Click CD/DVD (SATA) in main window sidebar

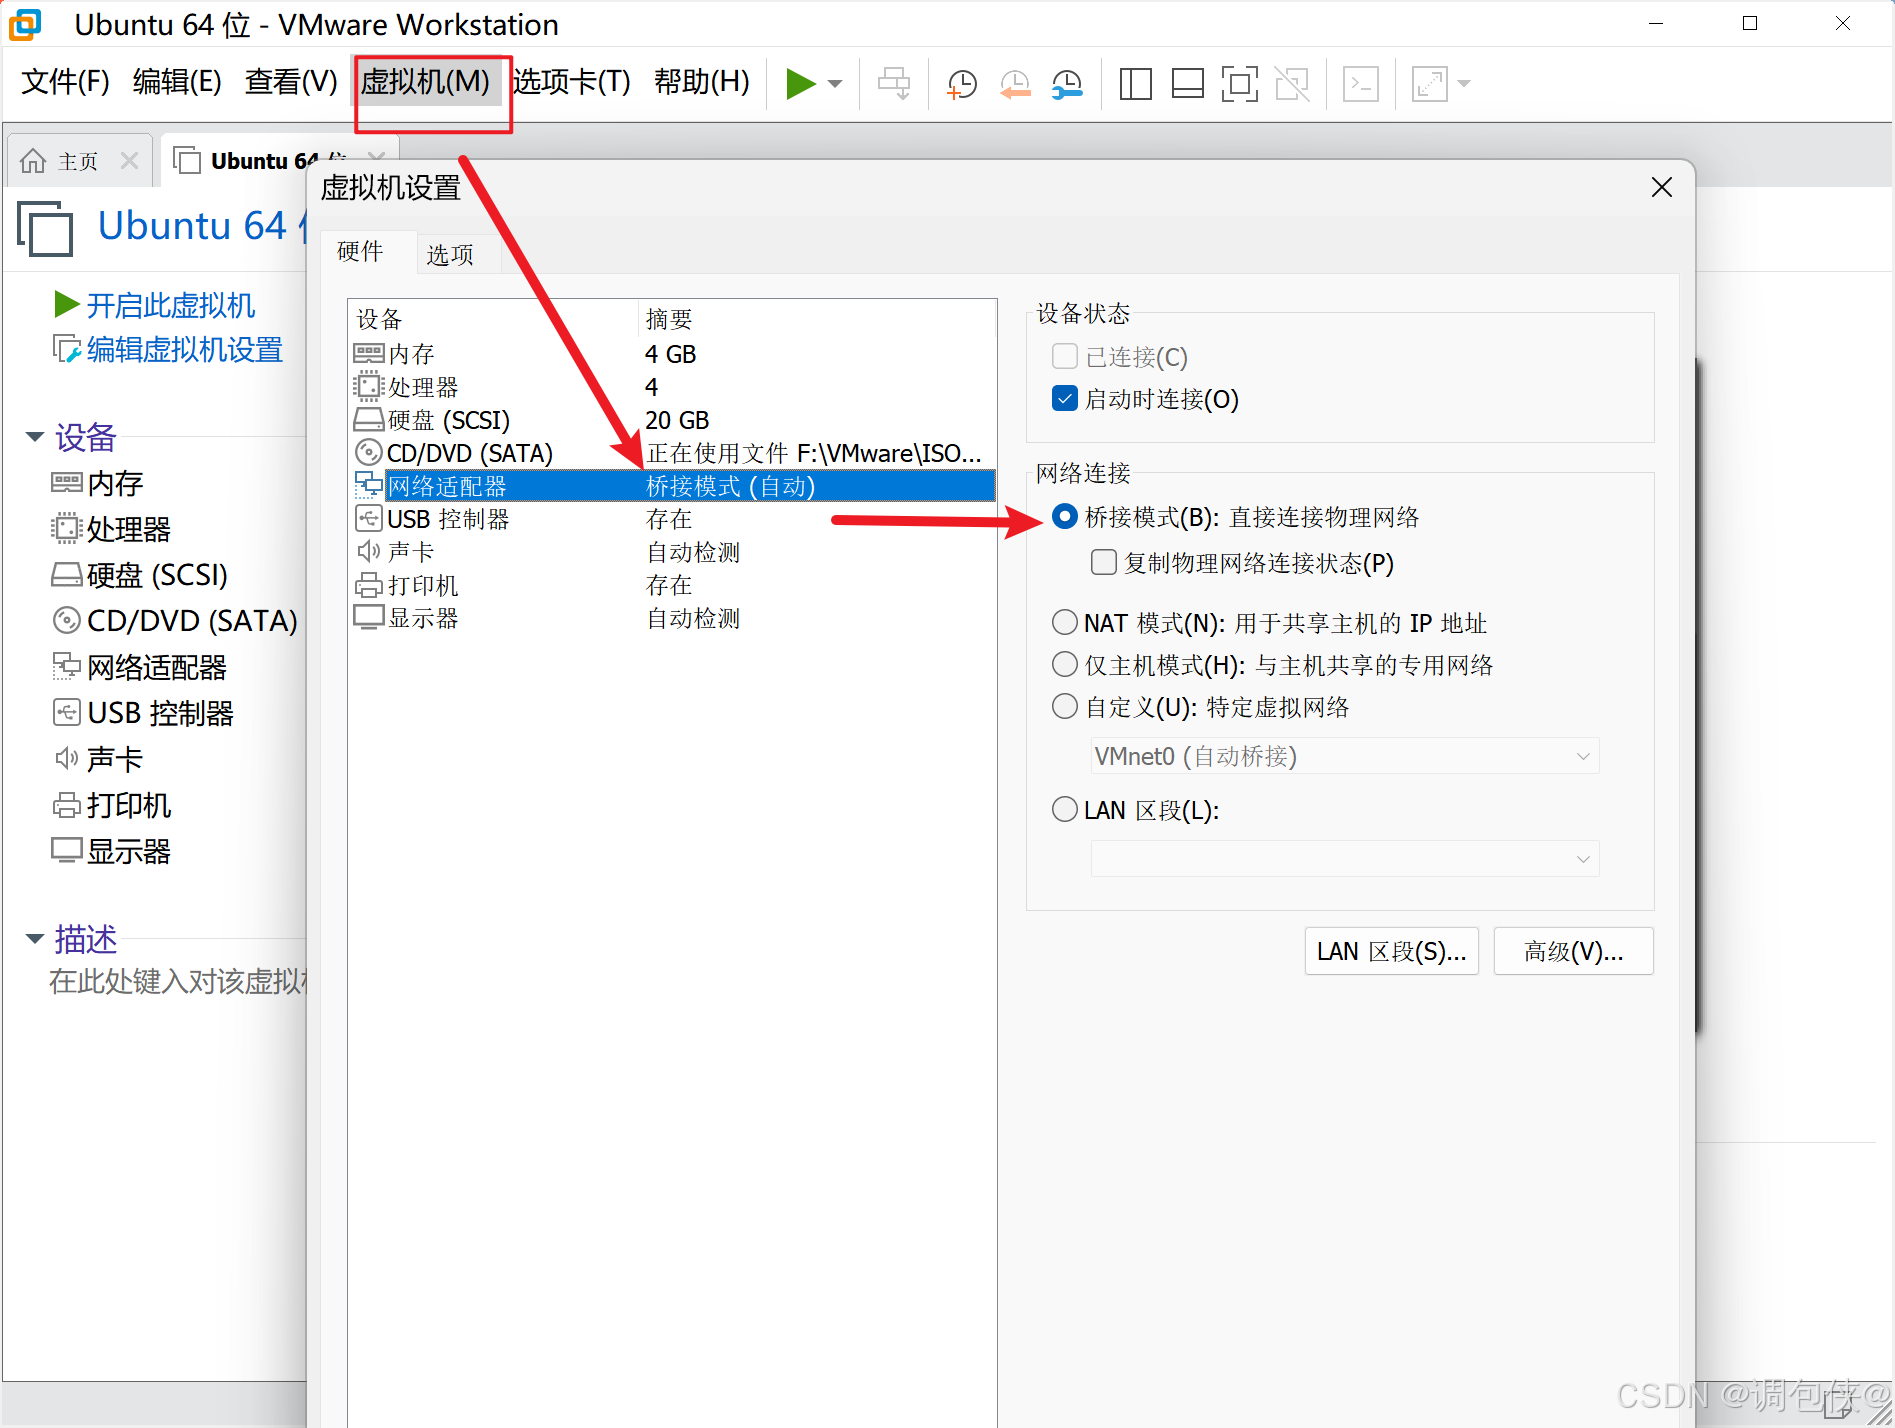[175, 621]
